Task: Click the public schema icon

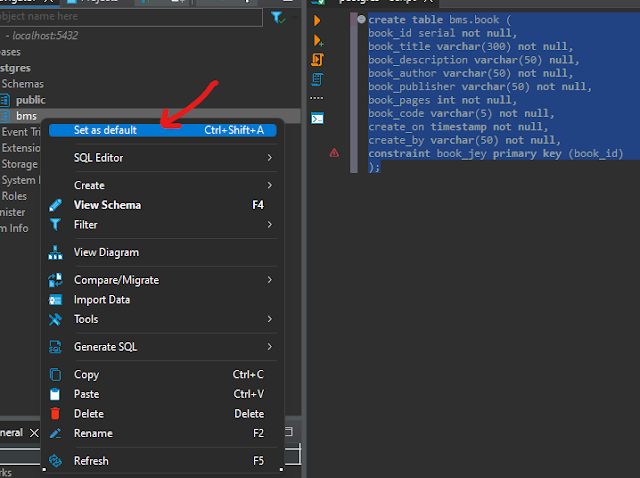Action: point(7,100)
